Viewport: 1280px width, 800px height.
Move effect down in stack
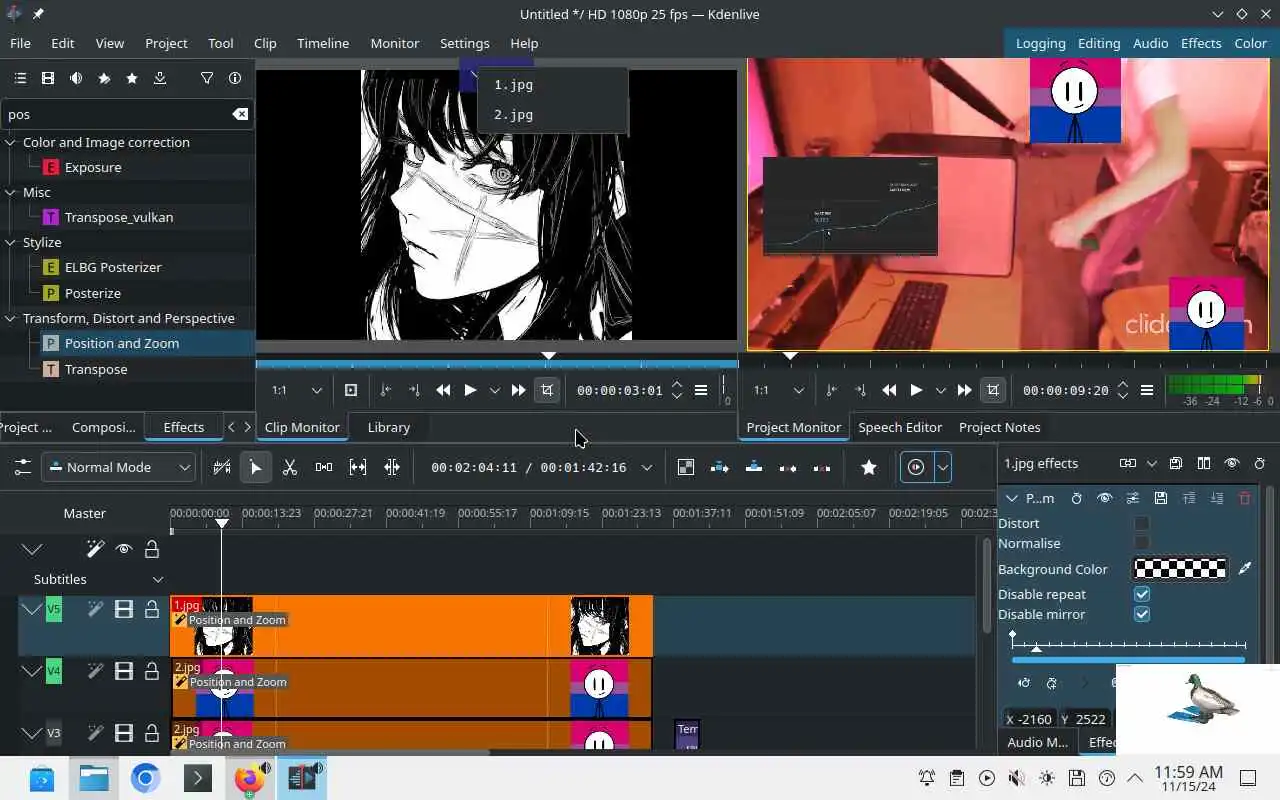[x=1217, y=498]
